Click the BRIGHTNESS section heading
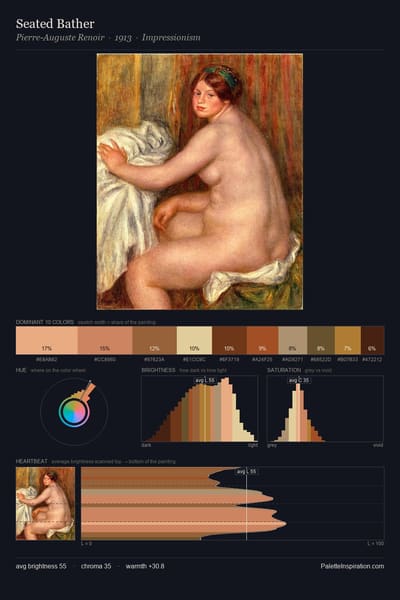The image size is (400, 600). click(158, 370)
